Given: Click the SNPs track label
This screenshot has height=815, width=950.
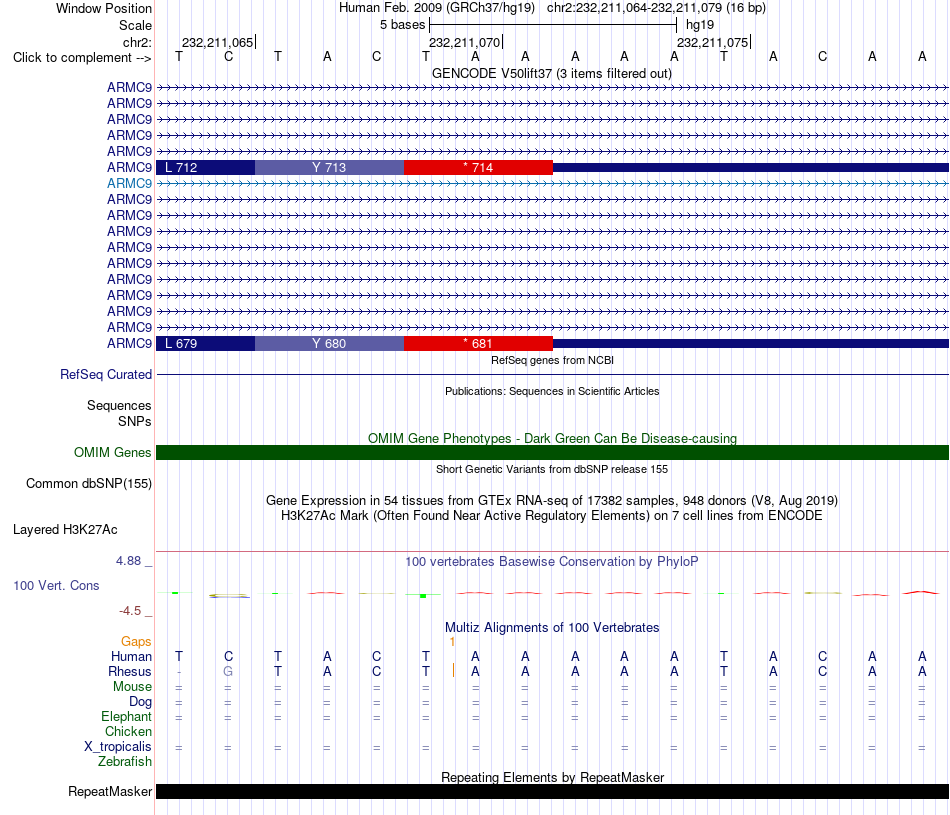Looking at the screenshot, I should (x=135, y=421).
